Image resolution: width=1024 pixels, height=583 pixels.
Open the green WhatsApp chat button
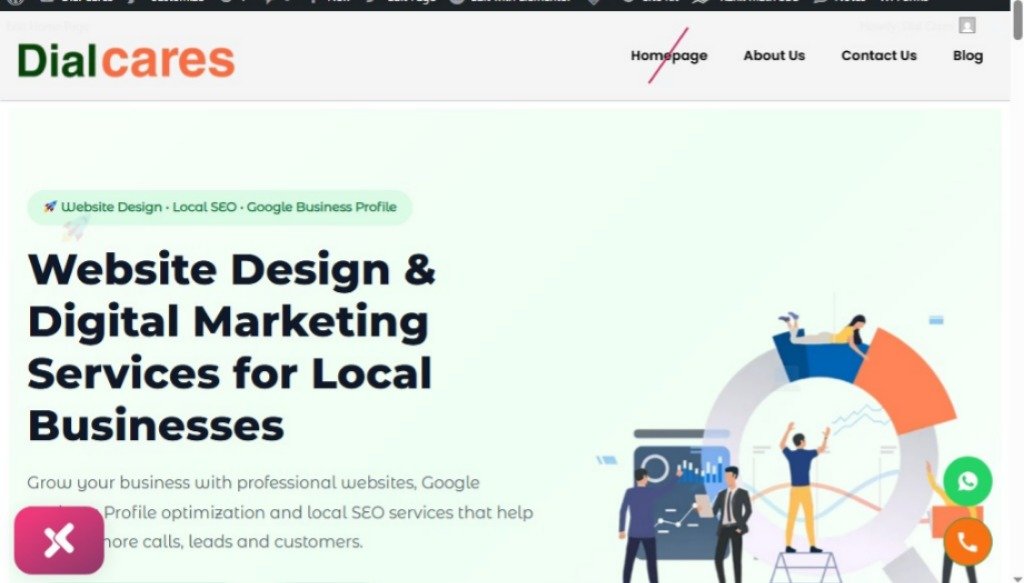pyautogui.click(x=967, y=481)
